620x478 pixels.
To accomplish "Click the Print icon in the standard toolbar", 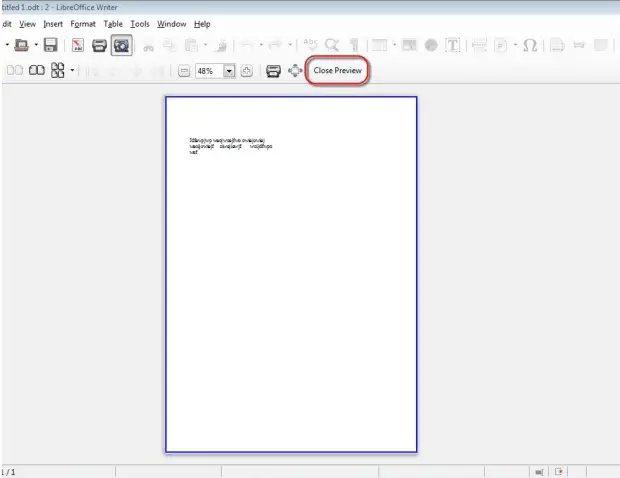I will [x=100, y=46].
